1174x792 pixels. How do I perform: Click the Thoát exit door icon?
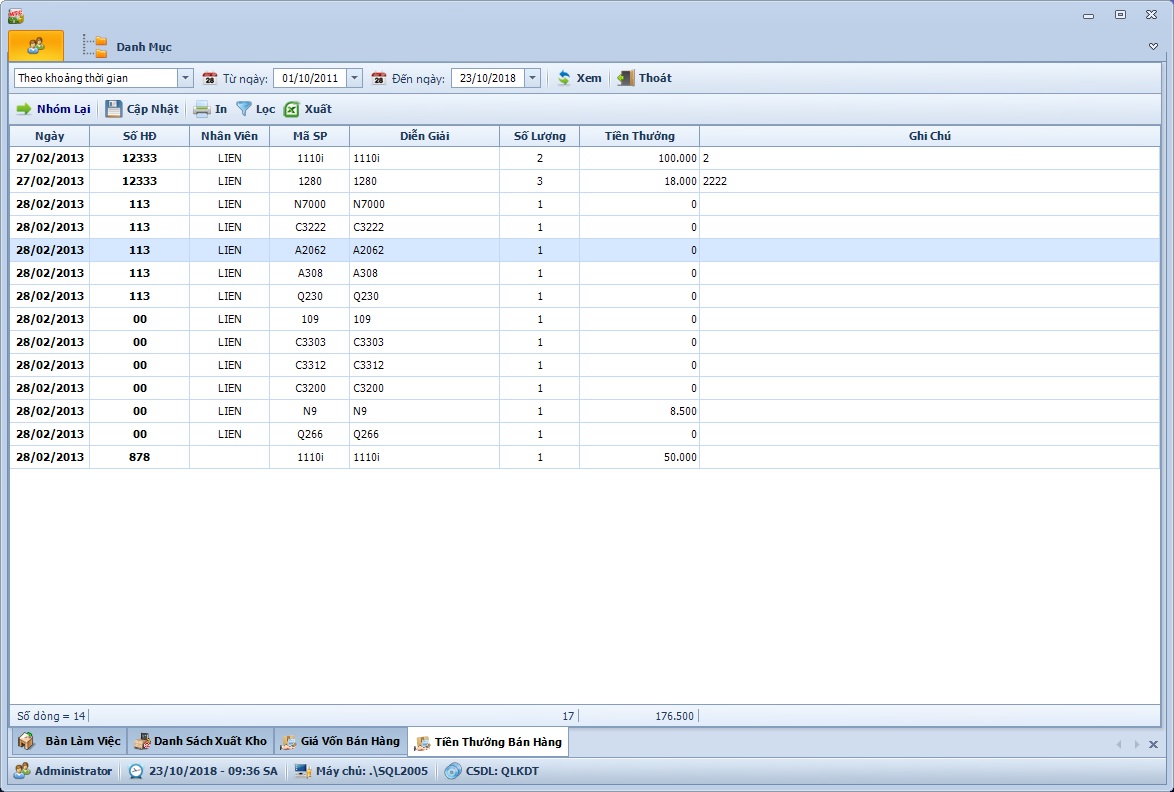click(626, 78)
